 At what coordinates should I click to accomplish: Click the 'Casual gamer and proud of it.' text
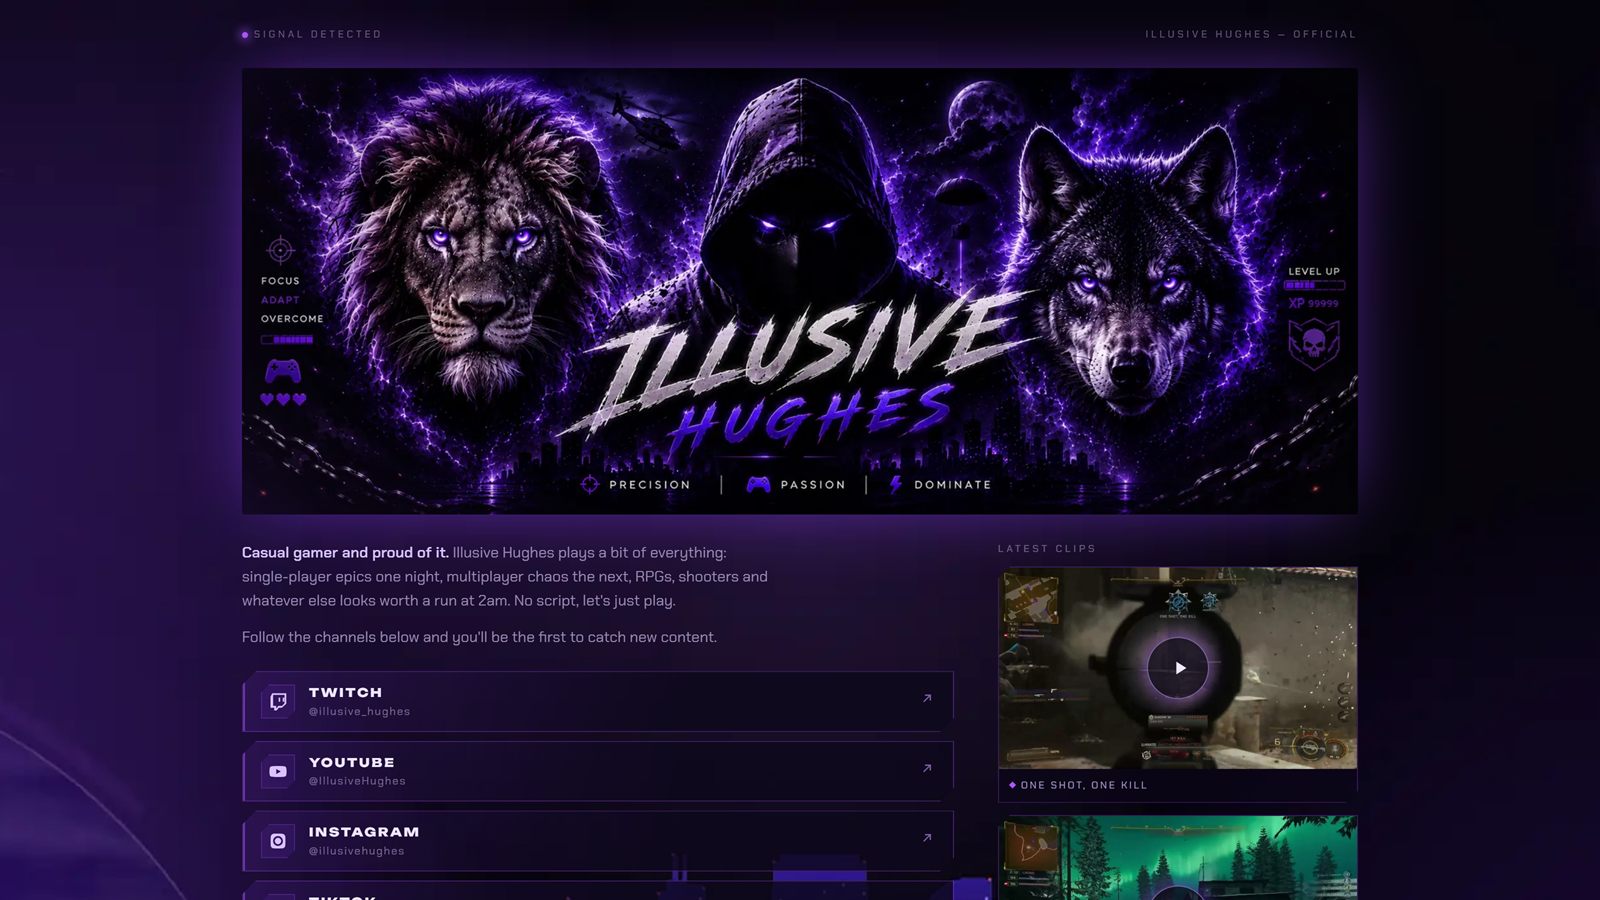345,552
